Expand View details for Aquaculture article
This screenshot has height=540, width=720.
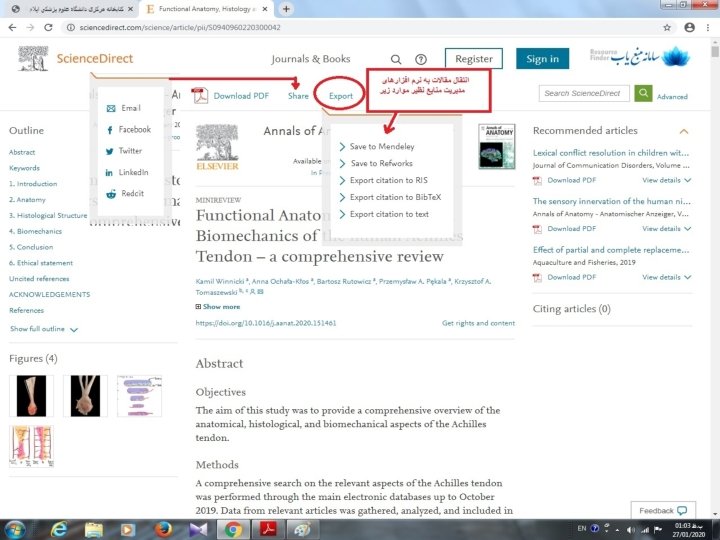click(666, 277)
